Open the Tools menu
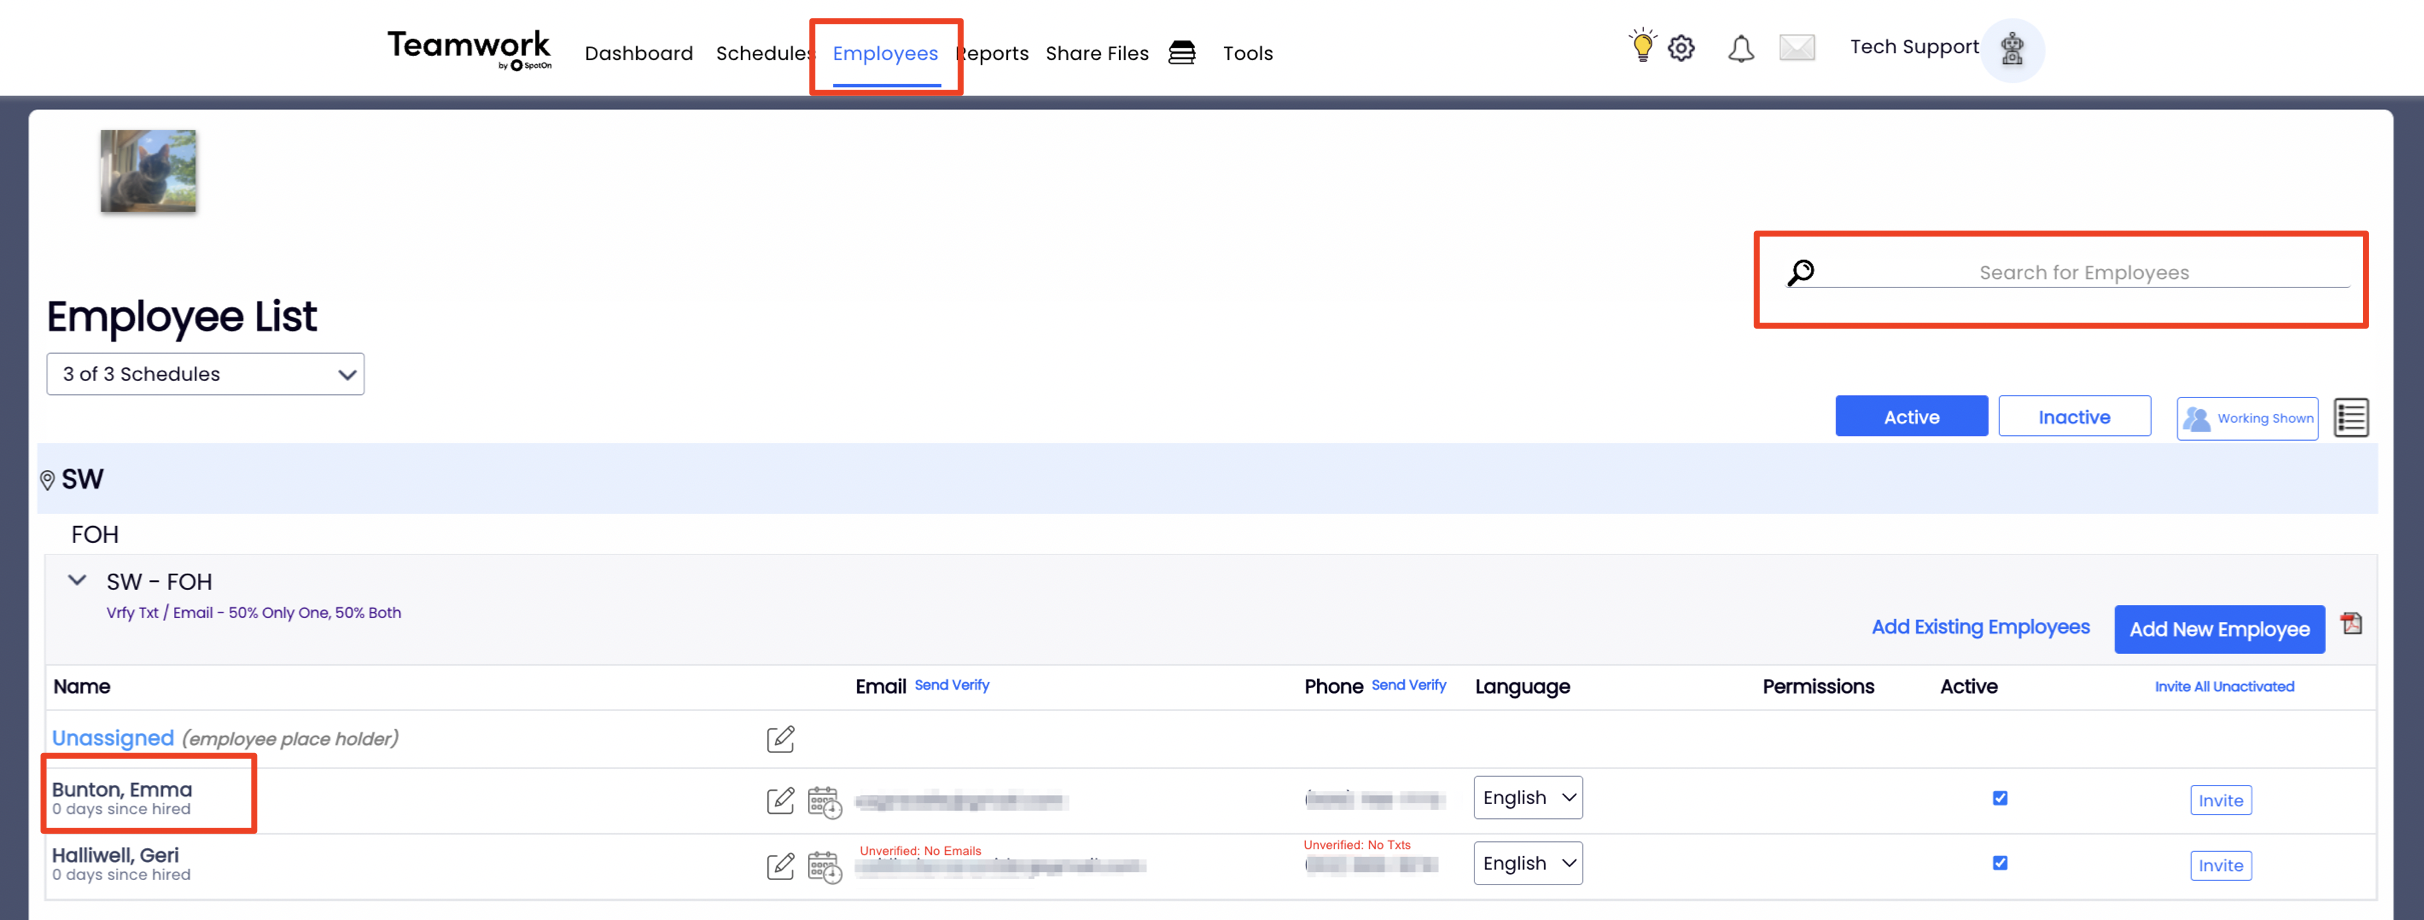Image resolution: width=2424 pixels, height=920 pixels. (1248, 53)
